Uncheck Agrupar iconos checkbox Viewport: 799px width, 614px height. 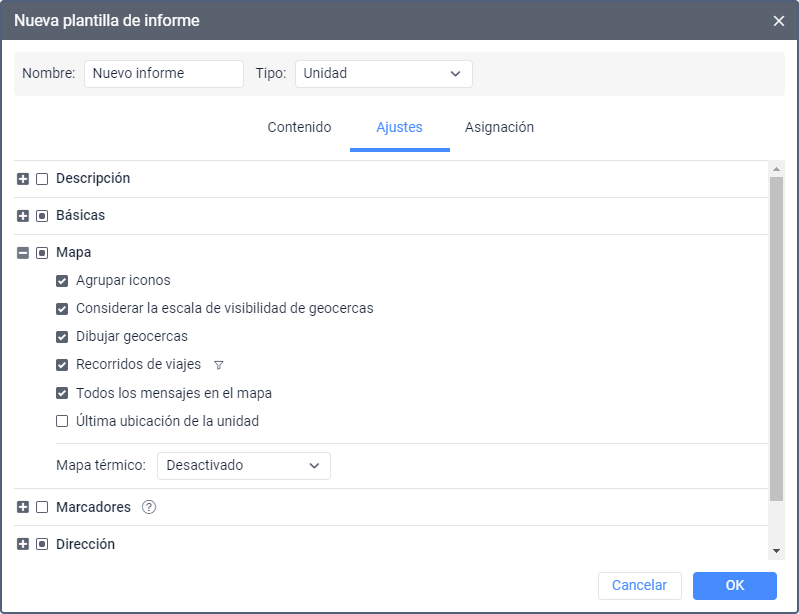click(x=62, y=281)
